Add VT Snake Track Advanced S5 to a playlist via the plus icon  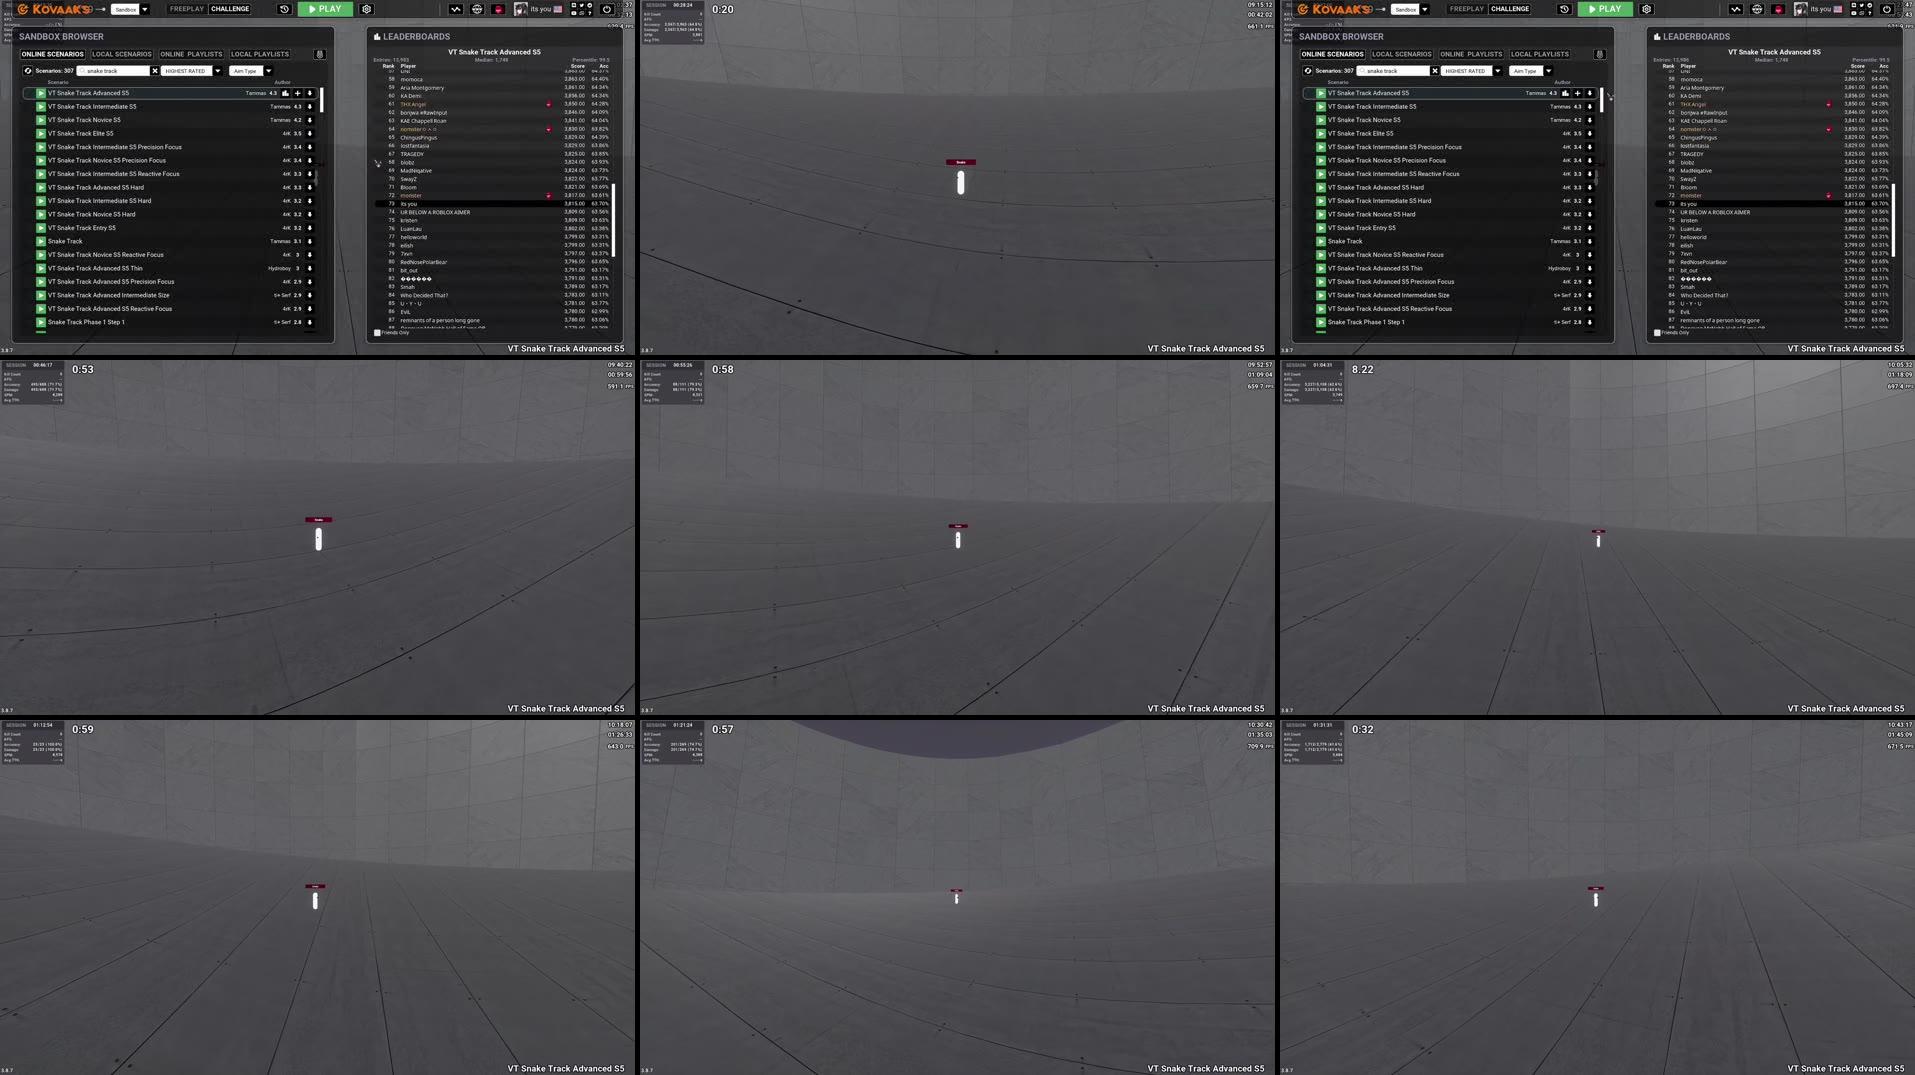[x=297, y=93]
